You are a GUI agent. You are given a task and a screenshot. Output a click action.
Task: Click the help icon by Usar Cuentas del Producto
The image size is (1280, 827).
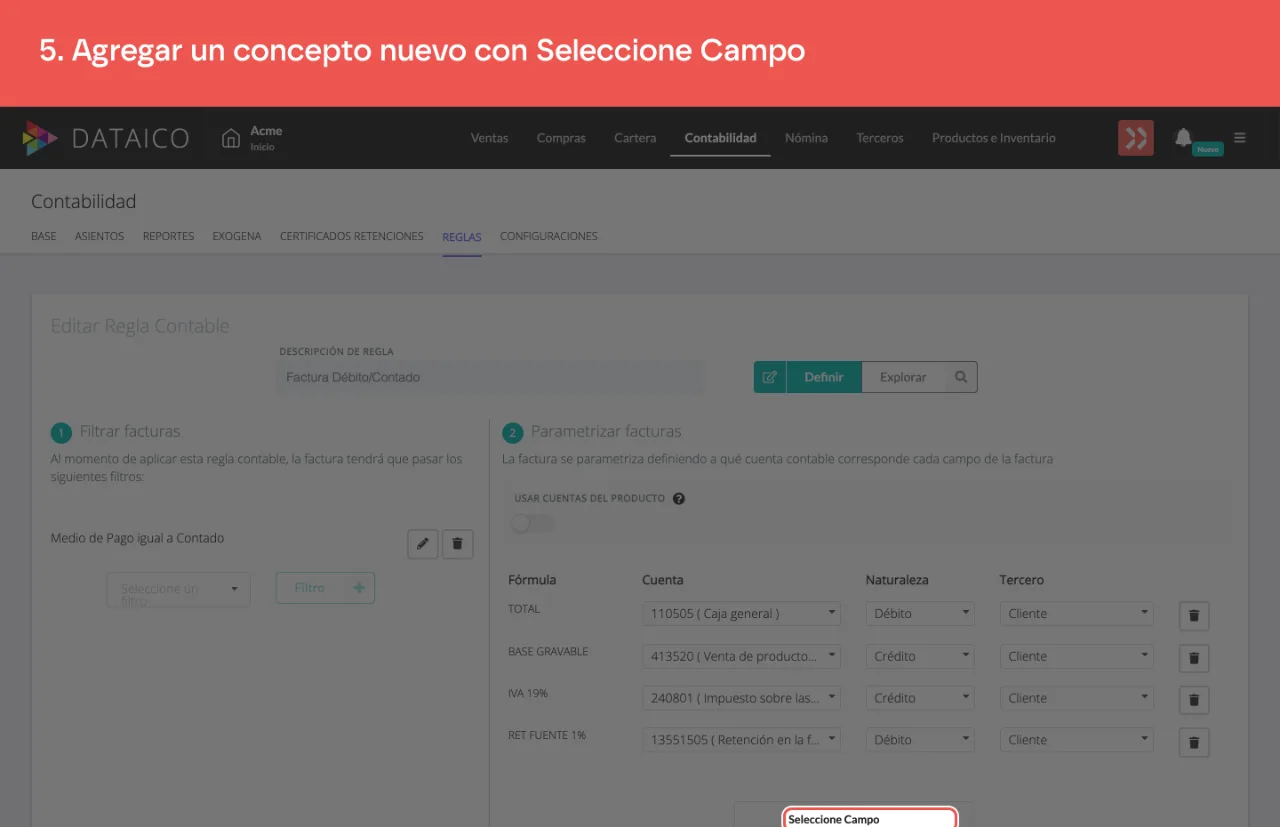679,499
